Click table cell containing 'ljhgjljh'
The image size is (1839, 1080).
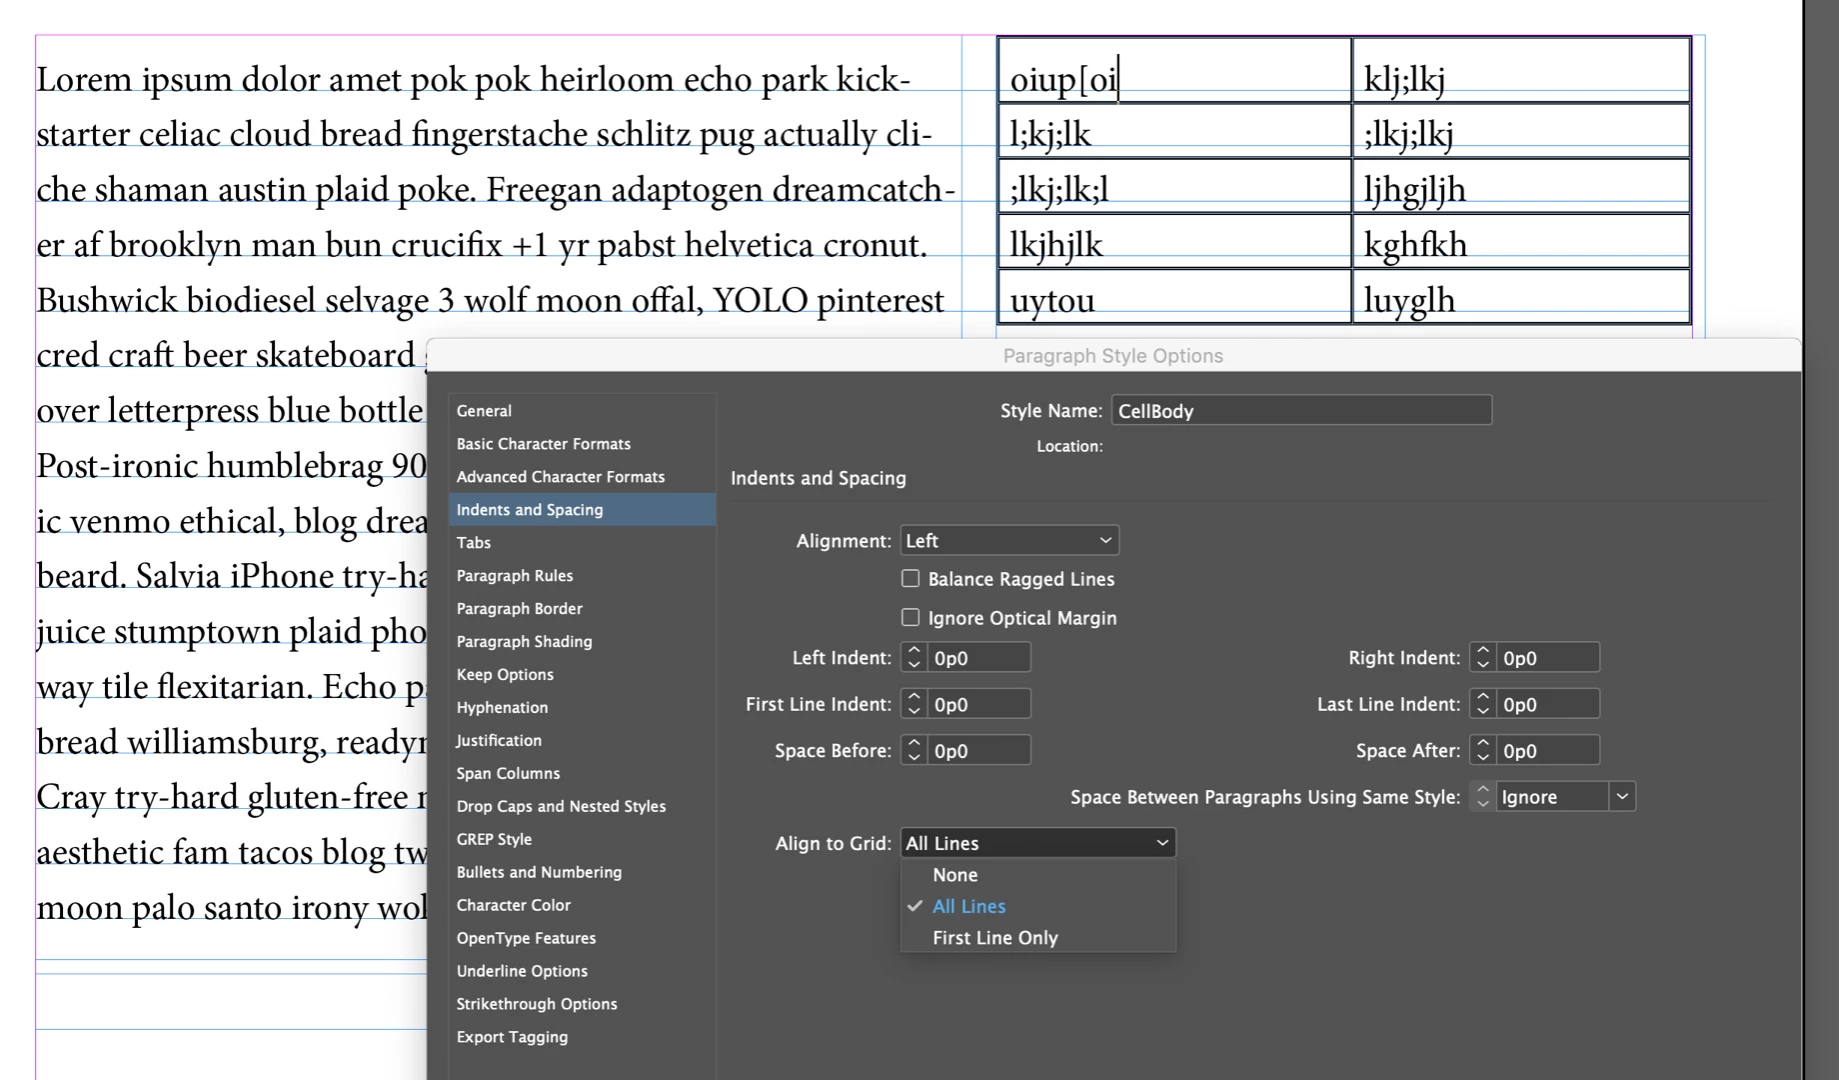tap(1521, 186)
